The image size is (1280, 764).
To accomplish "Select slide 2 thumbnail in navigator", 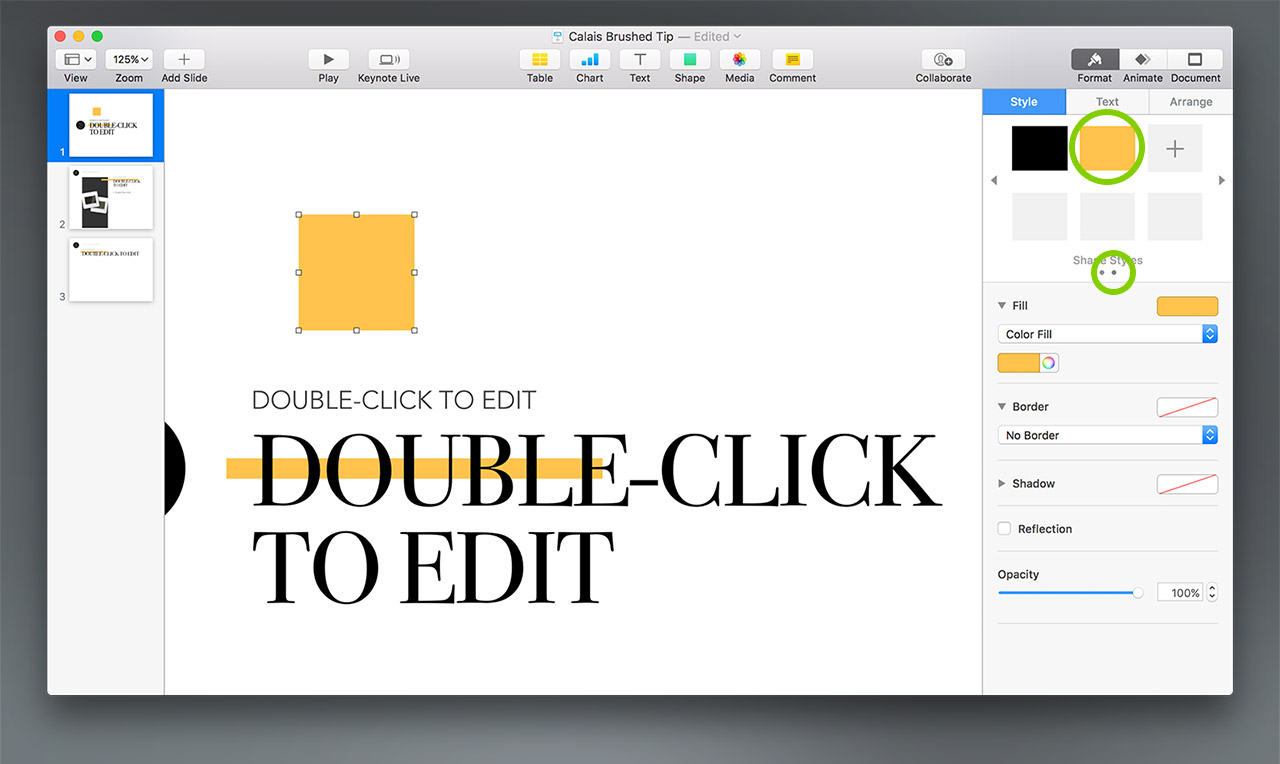I will (111, 197).
